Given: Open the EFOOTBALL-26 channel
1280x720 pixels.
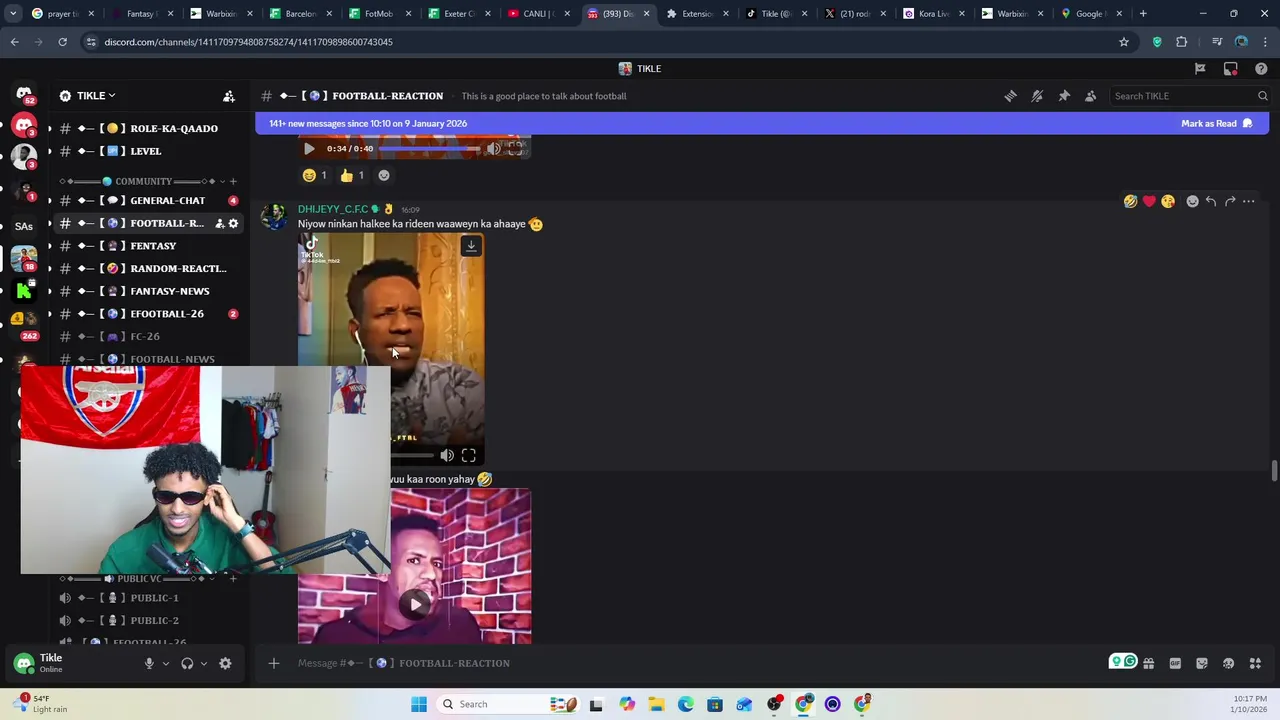Looking at the screenshot, I should pyautogui.click(x=148, y=314).
